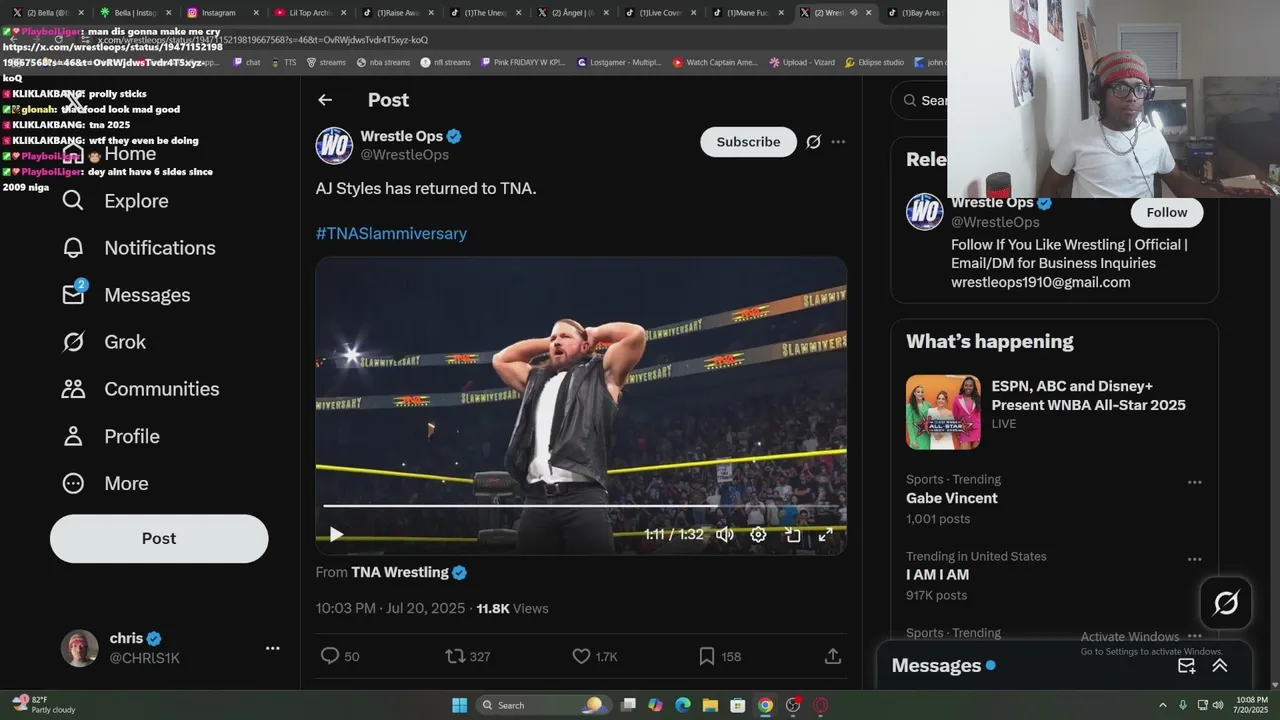This screenshot has width=1280, height=720.
Task: Click the Wrestle Ops profile avatar on post
Action: (334, 145)
